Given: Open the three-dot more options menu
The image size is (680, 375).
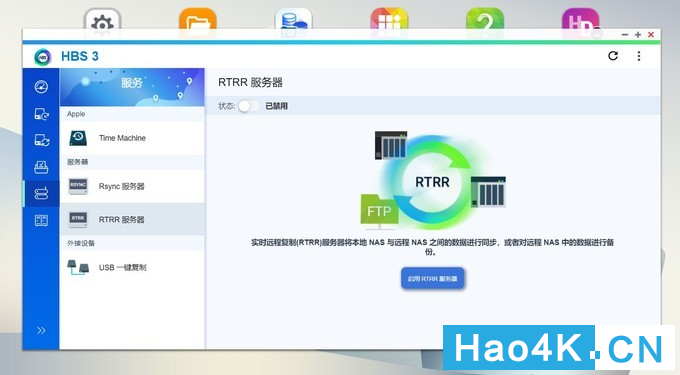Looking at the screenshot, I should pyautogui.click(x=639, y=56).
